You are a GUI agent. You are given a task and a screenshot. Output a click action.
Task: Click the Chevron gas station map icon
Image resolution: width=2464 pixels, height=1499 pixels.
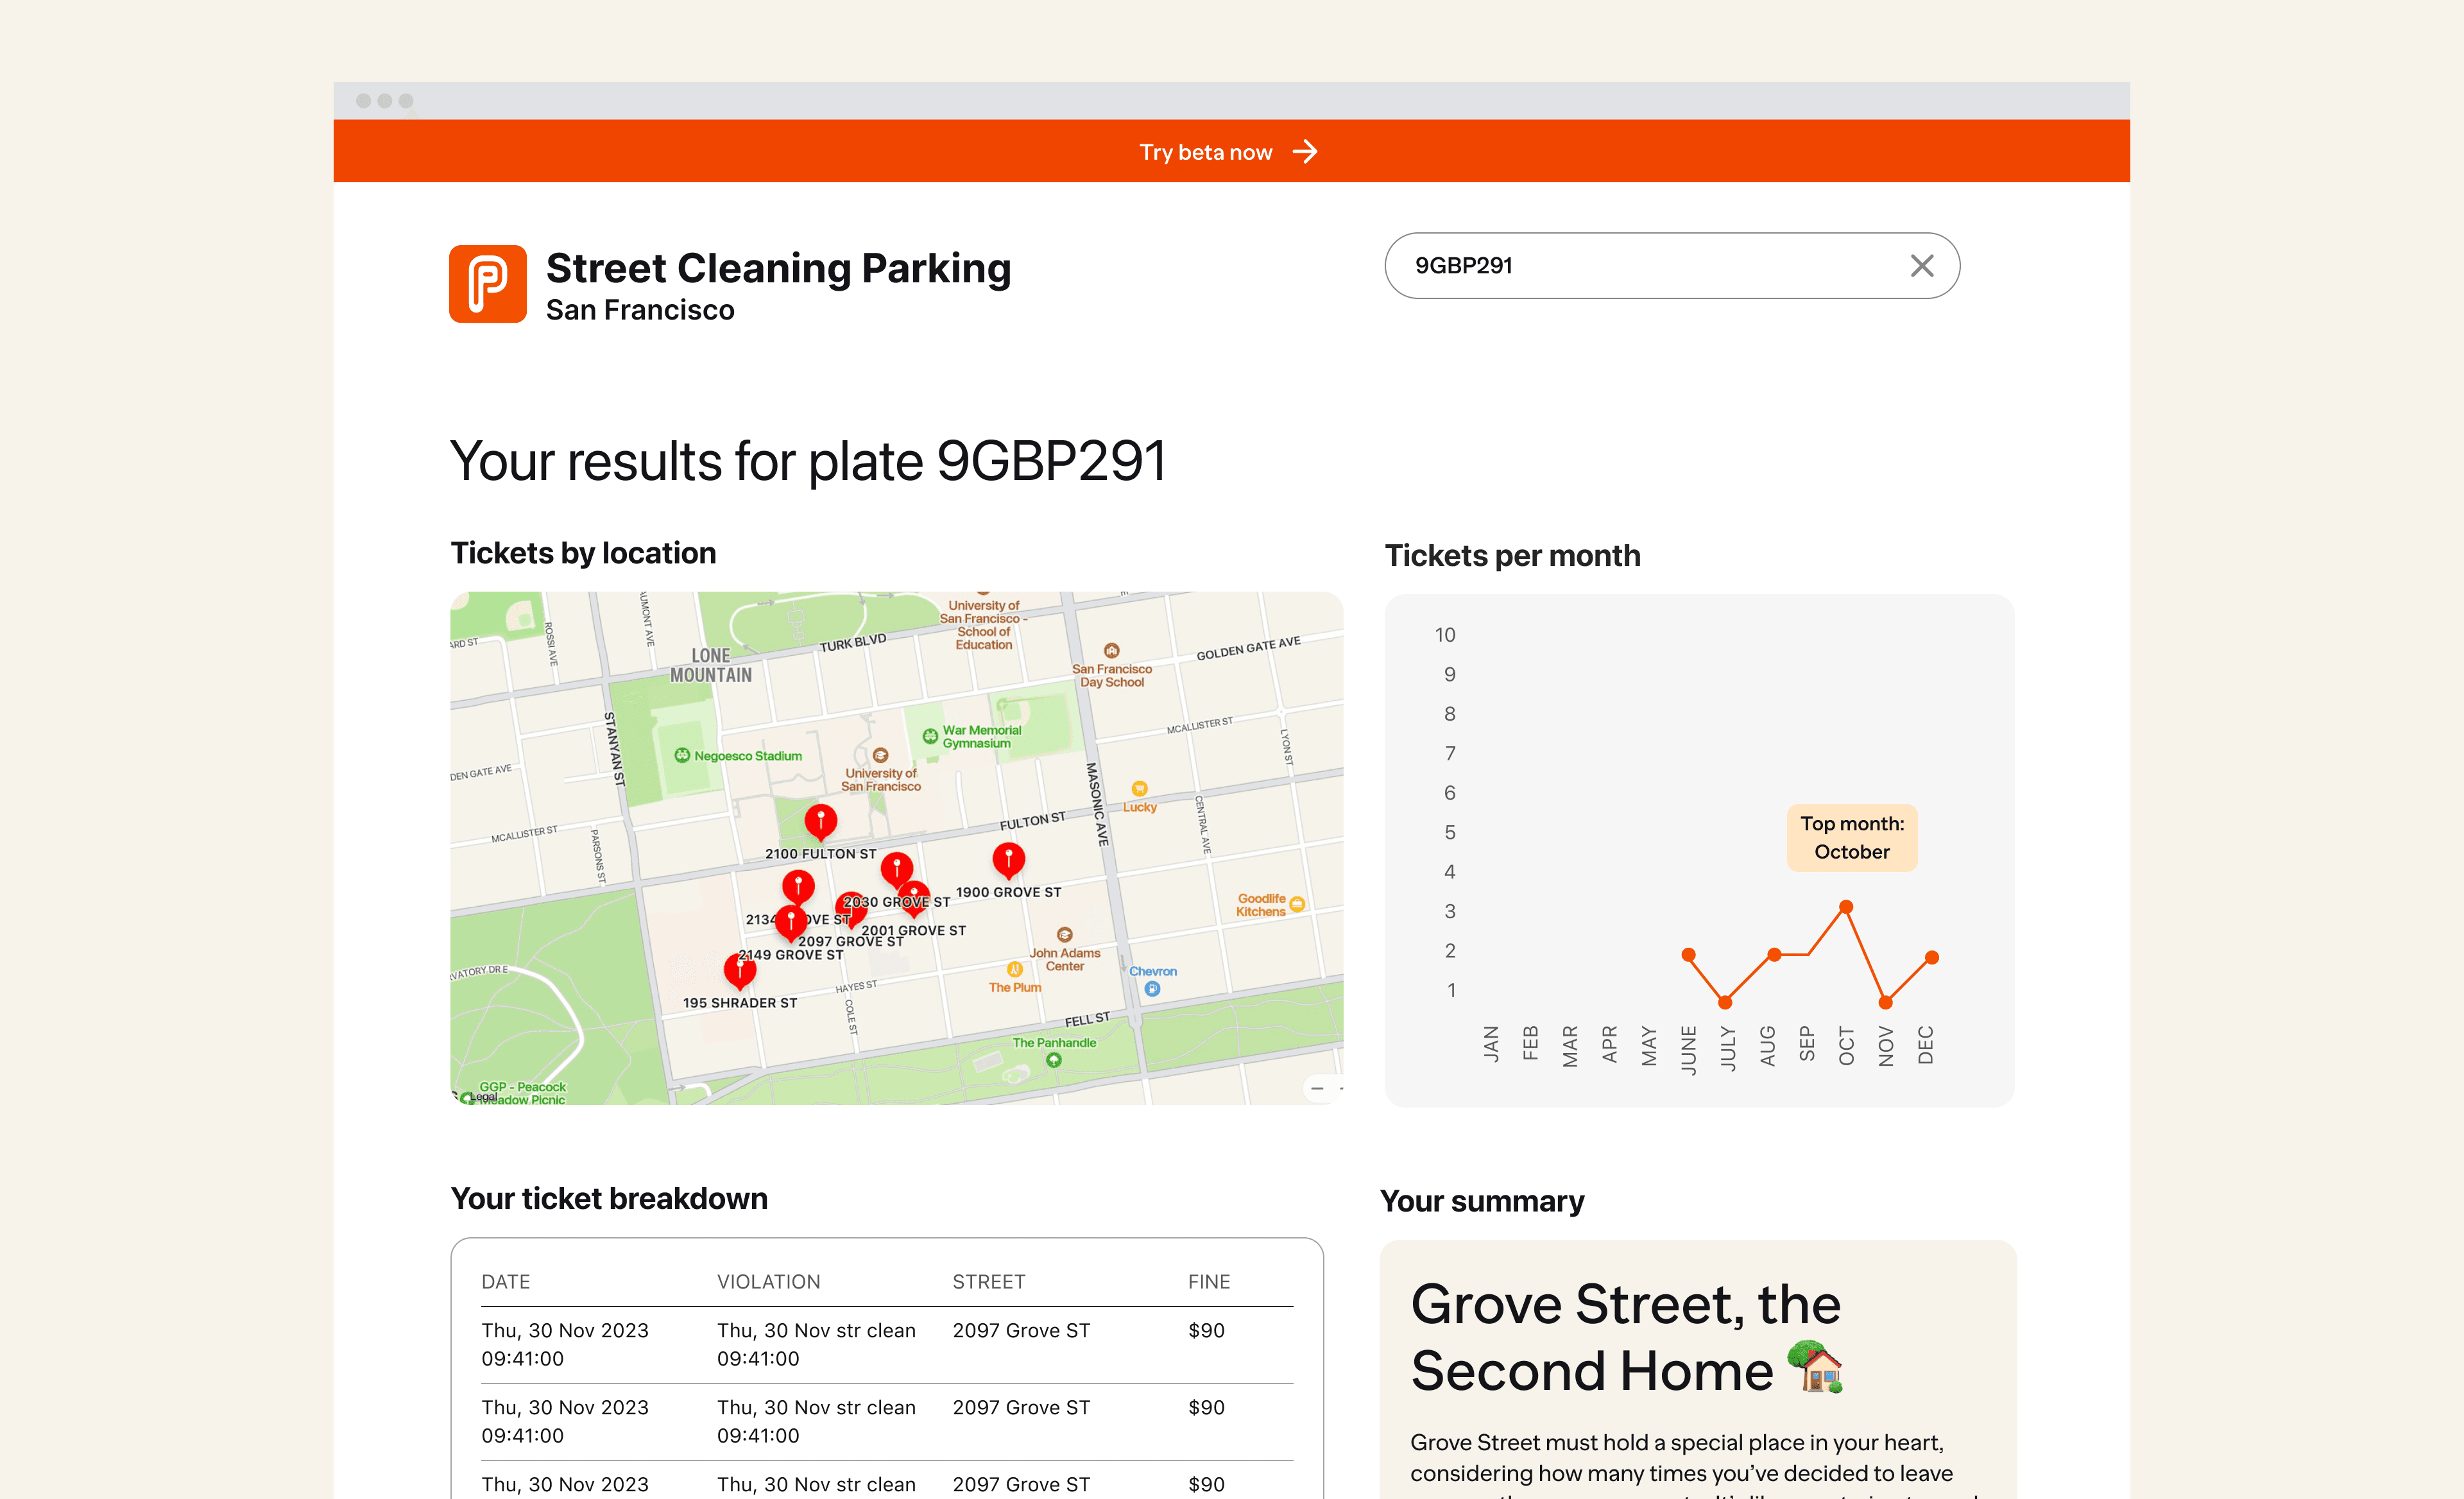pyautogui.click(x=1152, y=988)
